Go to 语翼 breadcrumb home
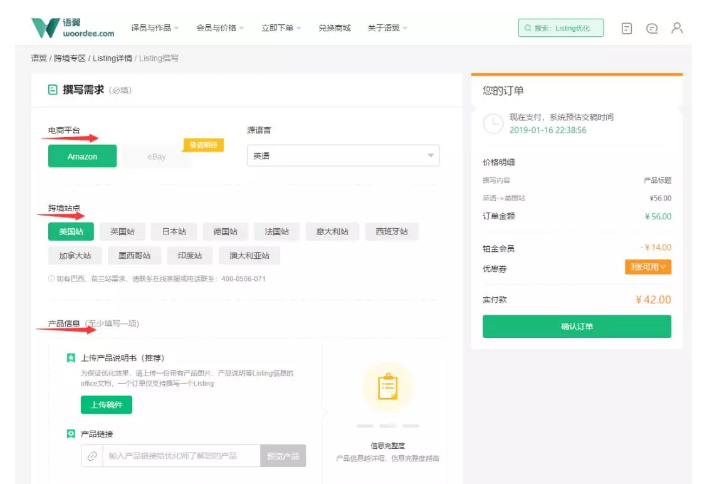This screenshot has width=710, height=484. [39, 58]
